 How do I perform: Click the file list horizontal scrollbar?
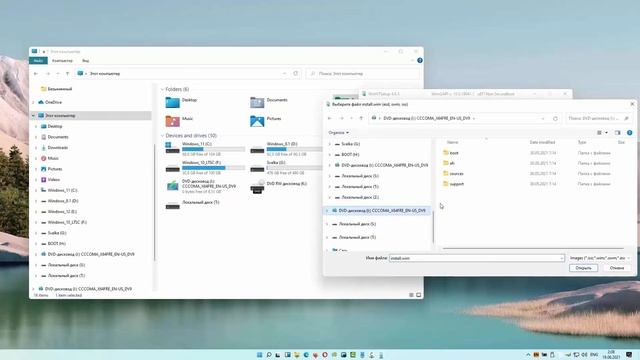533,248
